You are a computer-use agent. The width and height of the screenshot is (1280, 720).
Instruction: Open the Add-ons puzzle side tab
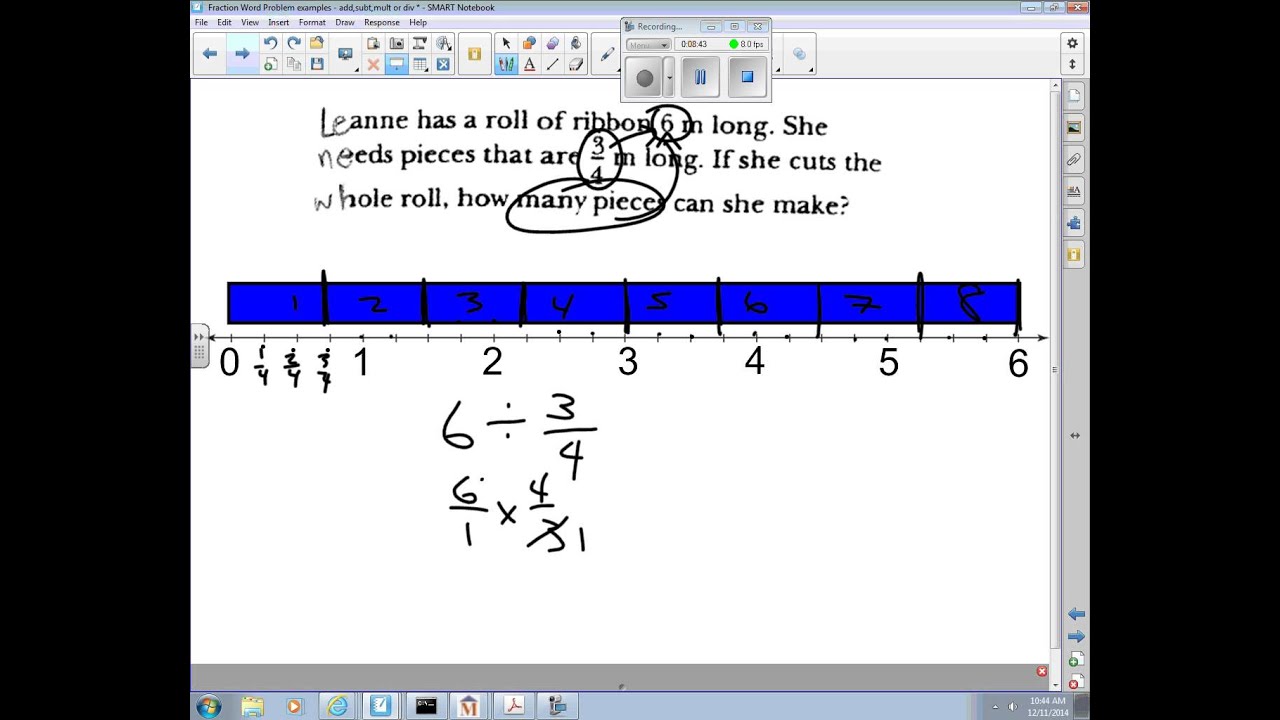pyautogui.click(x=1074, y=223)
